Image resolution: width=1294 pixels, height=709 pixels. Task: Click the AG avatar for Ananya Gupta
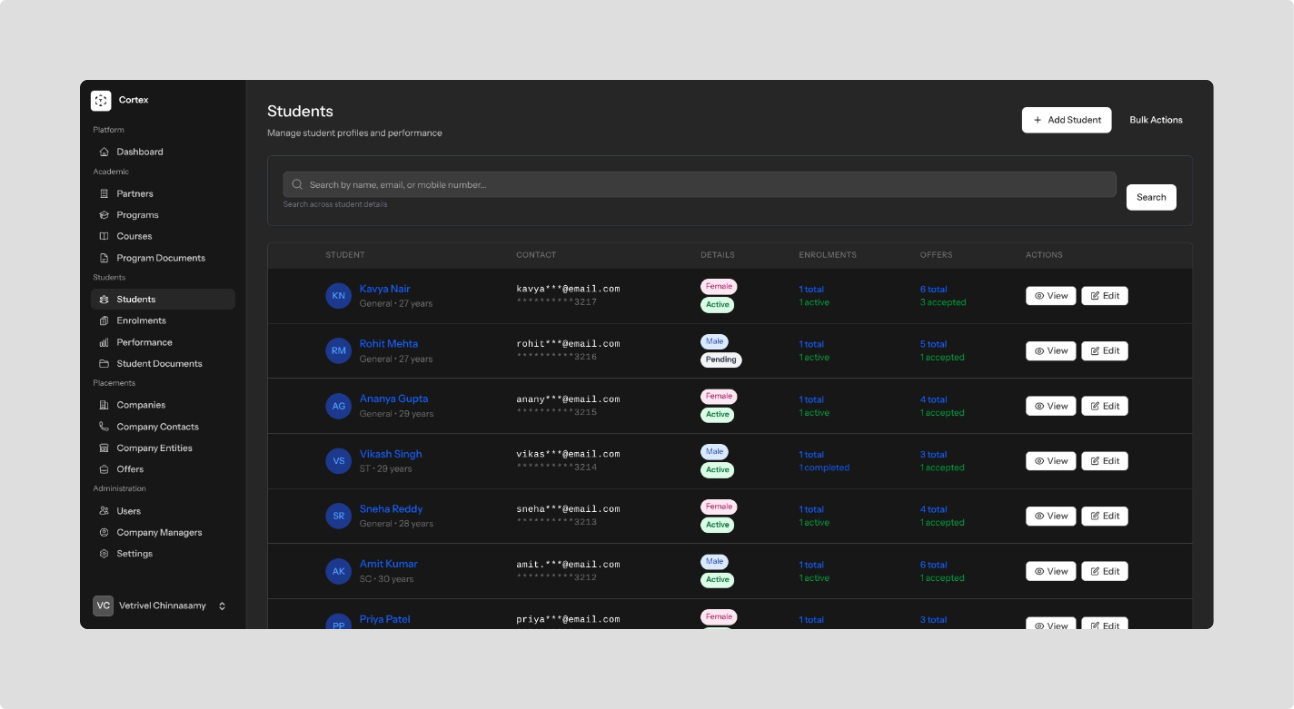click(x=339, y=406)
